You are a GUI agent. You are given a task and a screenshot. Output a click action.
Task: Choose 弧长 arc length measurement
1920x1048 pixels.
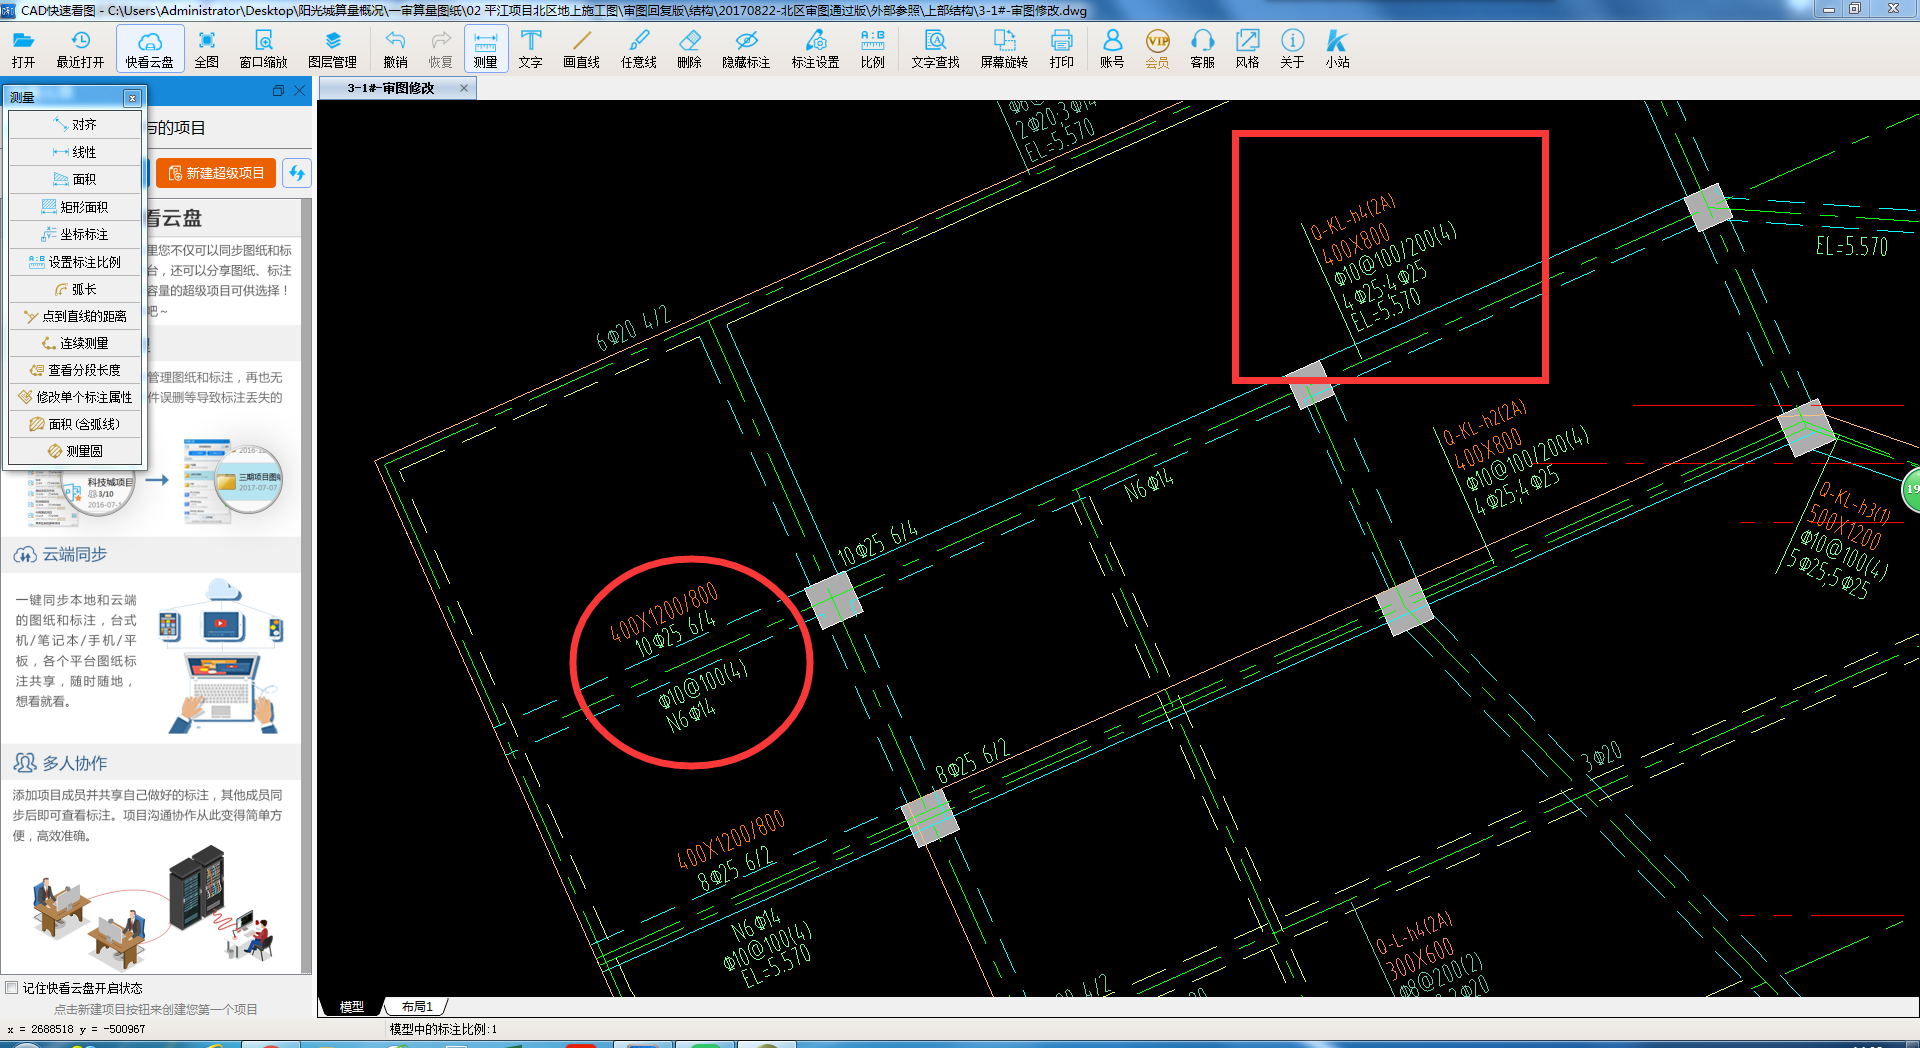click(x=76, y=289)
